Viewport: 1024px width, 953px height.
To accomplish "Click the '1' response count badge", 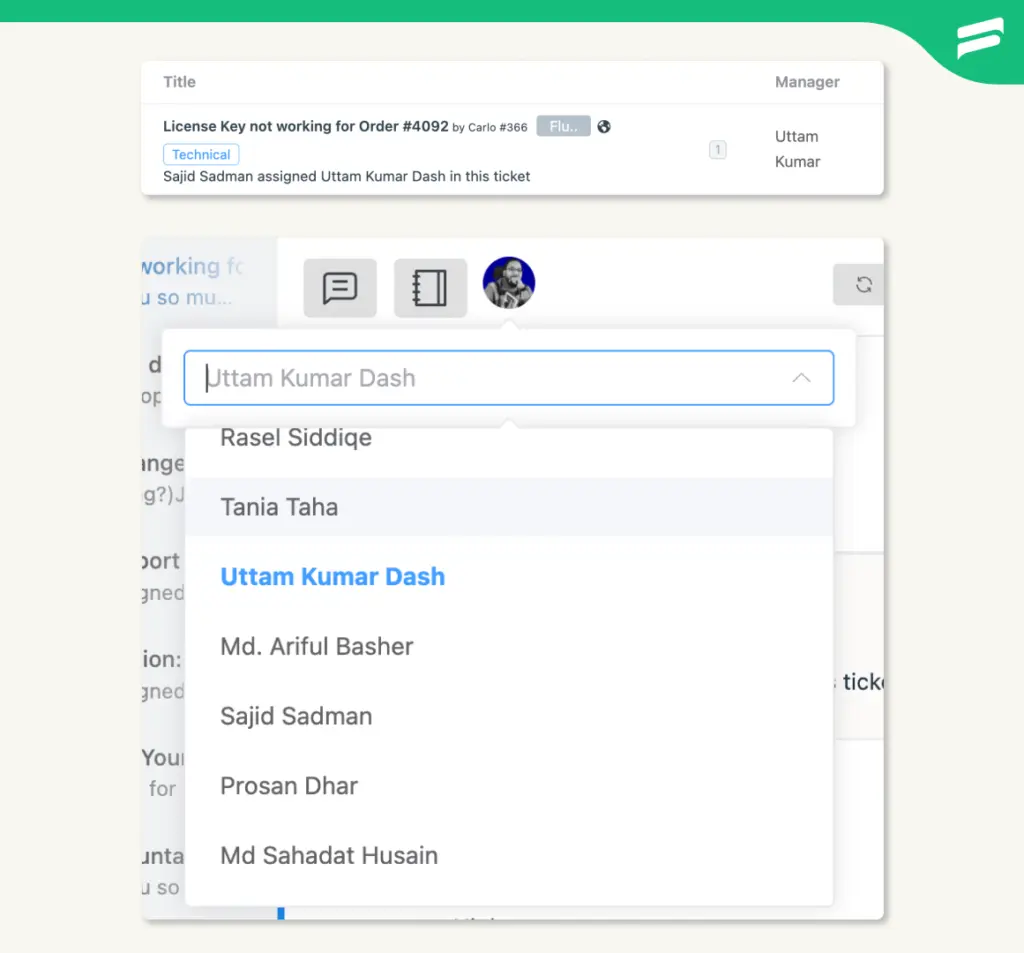I will [718, 149].
